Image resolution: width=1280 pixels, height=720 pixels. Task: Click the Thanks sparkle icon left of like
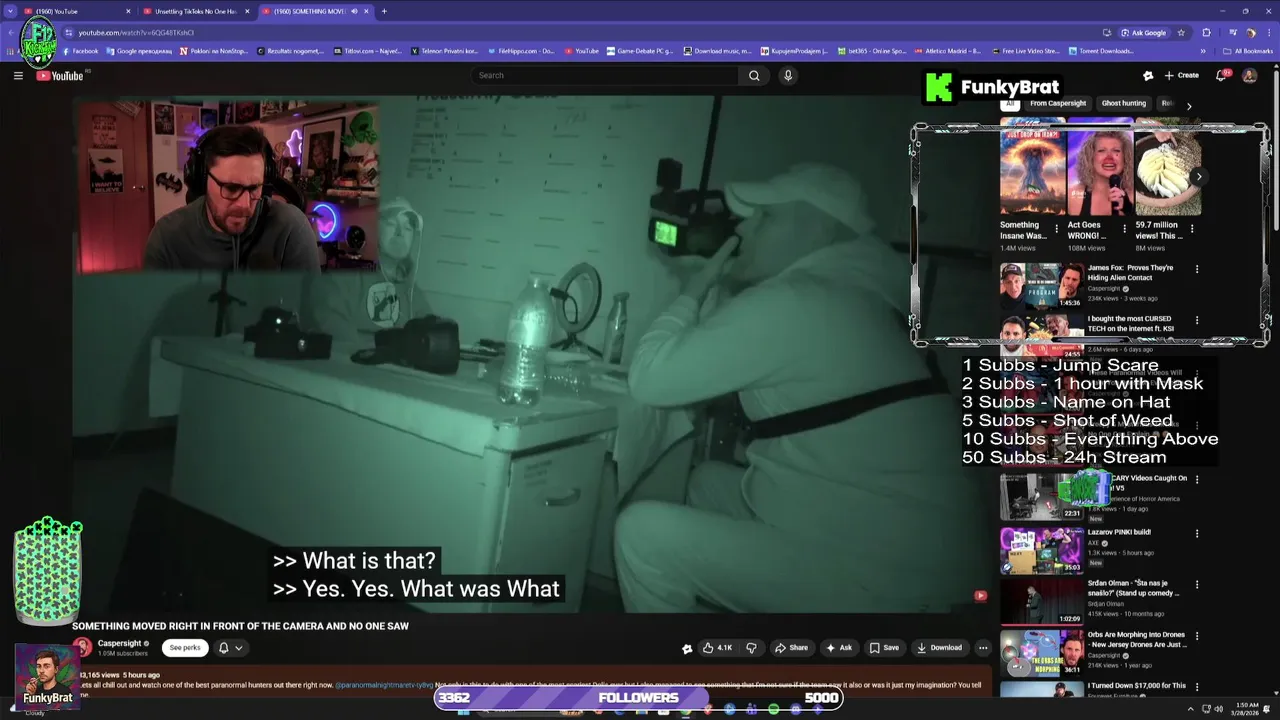(687, 648)
